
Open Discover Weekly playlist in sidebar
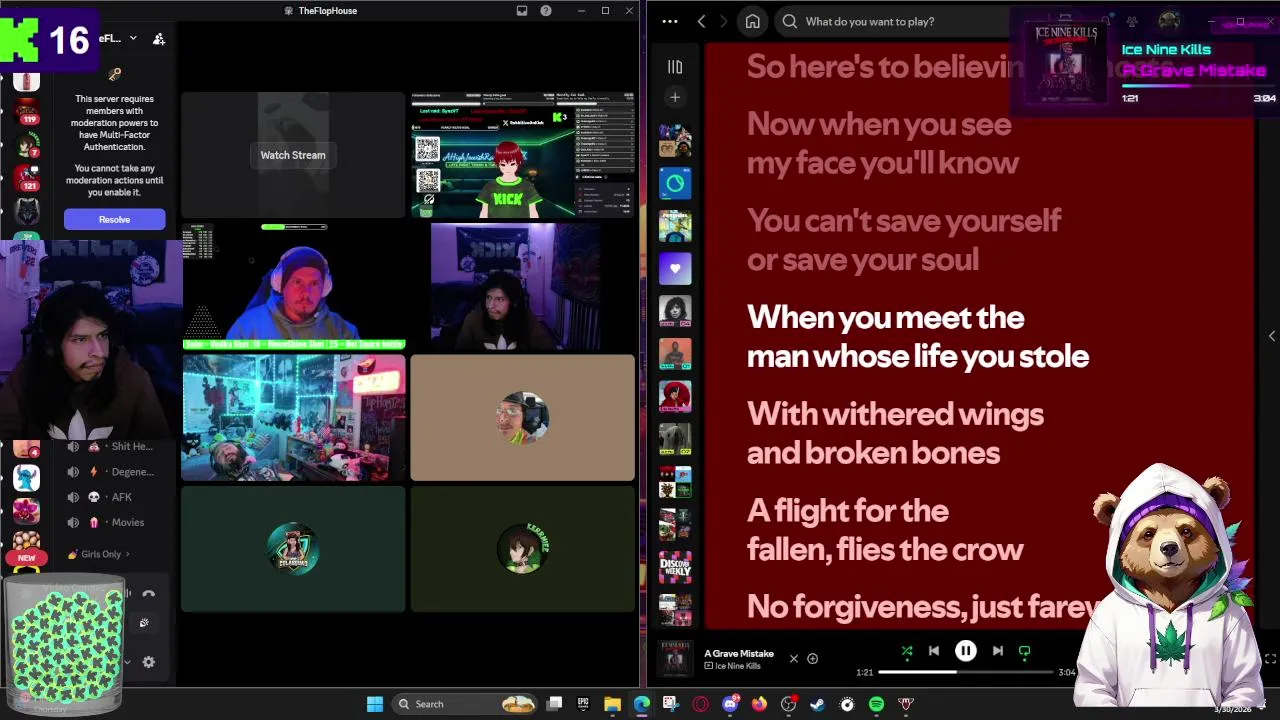[675, 567]
